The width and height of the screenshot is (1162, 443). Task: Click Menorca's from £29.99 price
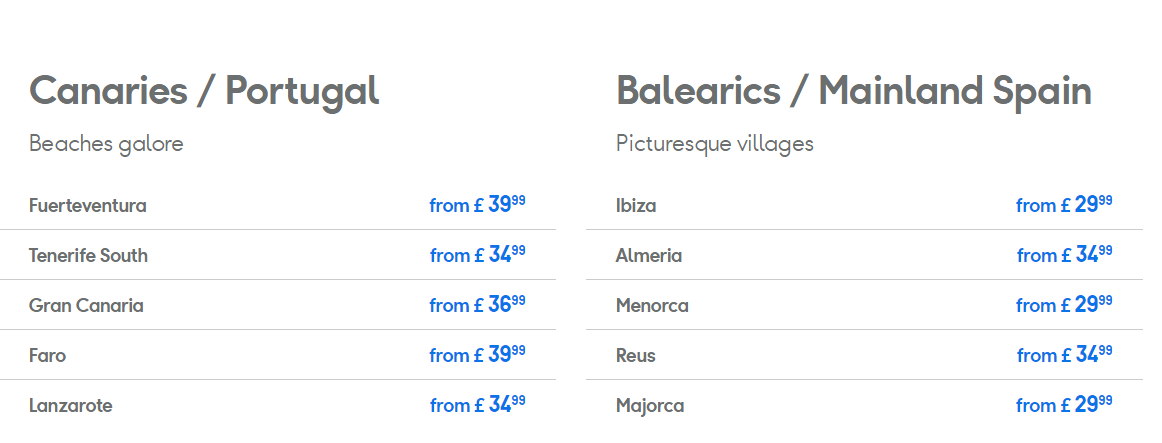tap(1064, 305)
